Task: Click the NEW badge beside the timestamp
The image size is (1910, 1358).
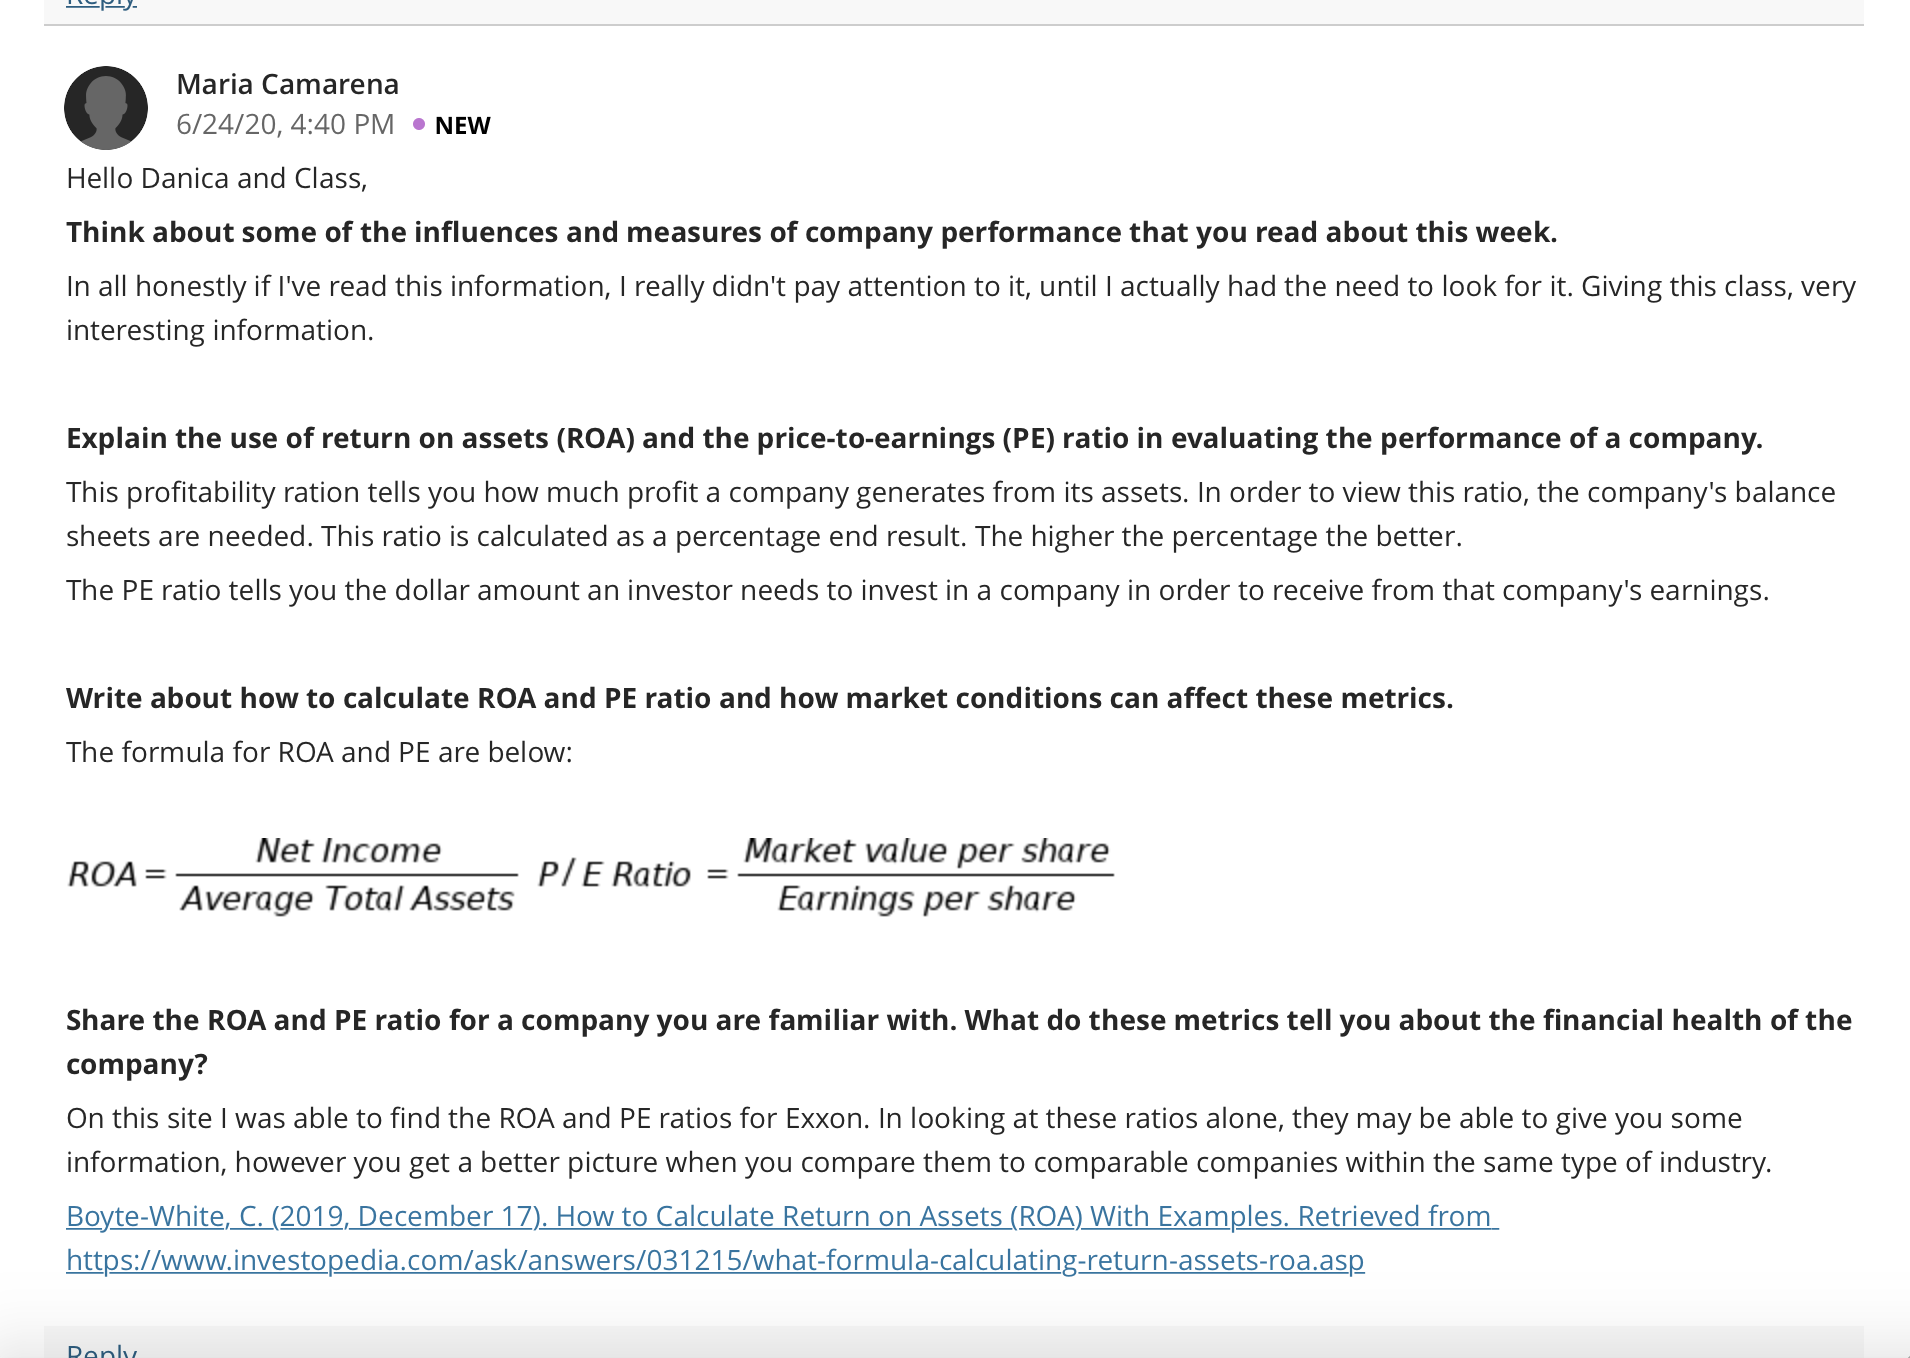Action: (x=462, y=125)
